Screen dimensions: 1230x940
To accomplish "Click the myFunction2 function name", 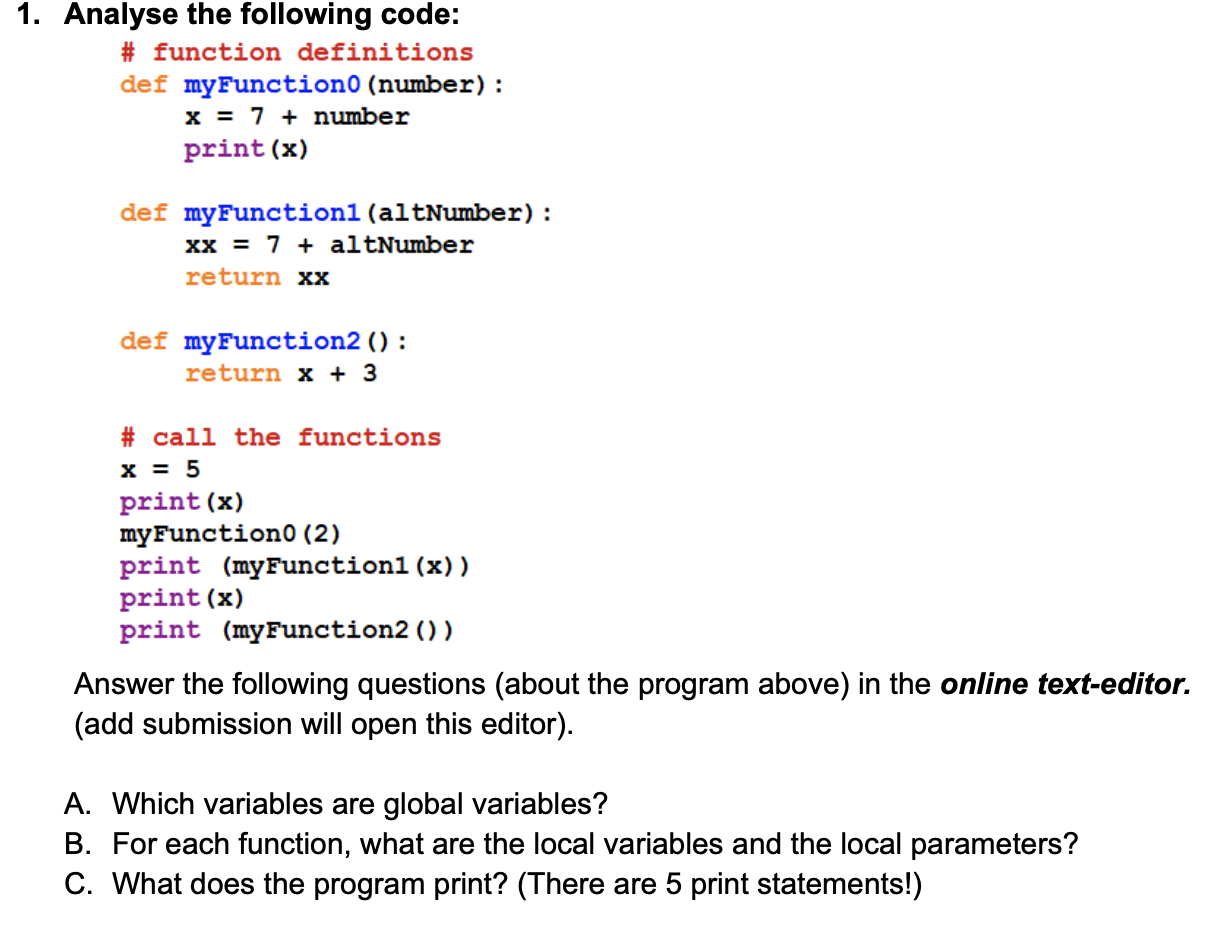I will [270, 341].
